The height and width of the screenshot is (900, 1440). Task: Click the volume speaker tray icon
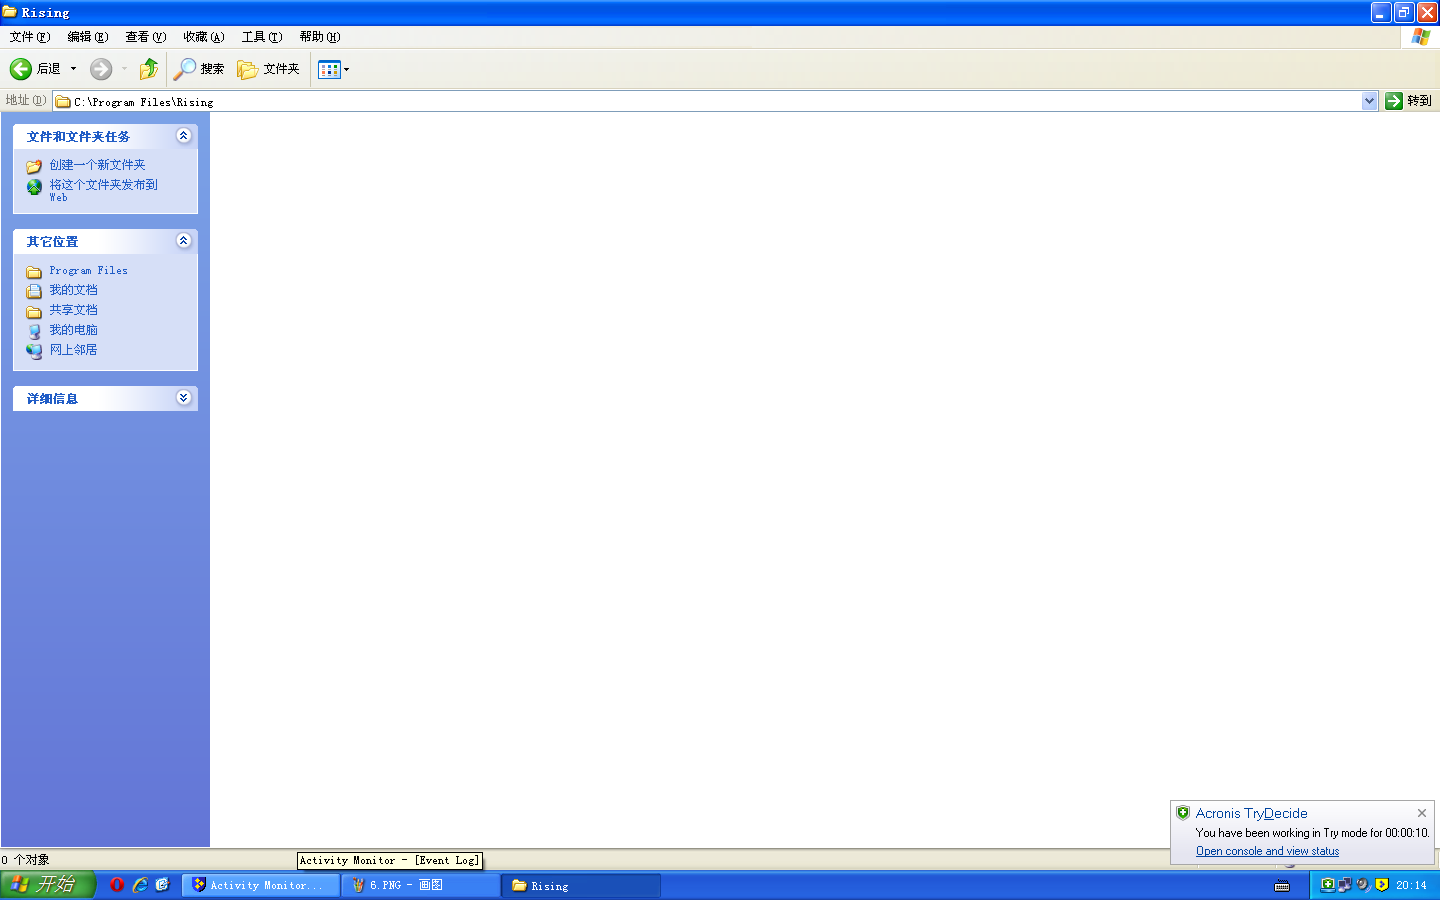tap(1363, 885)
